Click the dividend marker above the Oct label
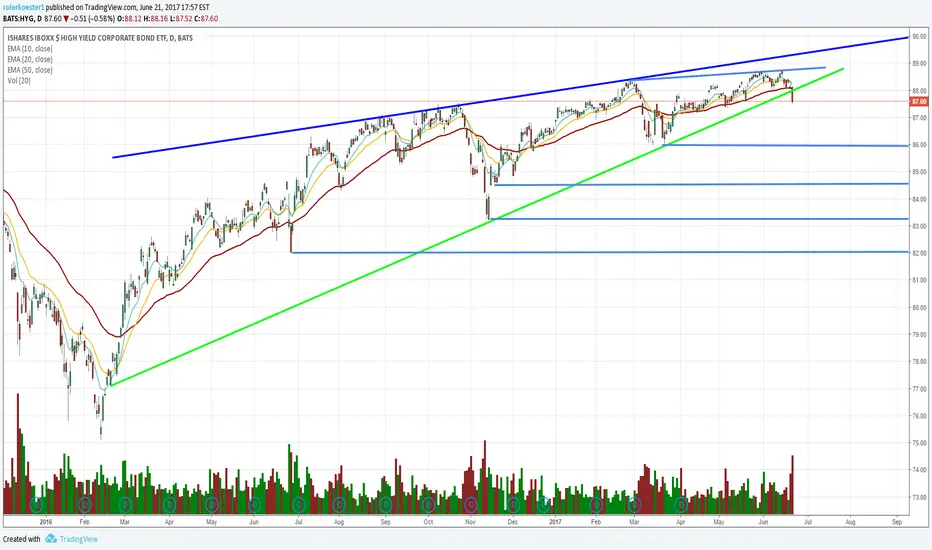This screenshot has width=932, height=550. tap(429, 505)
